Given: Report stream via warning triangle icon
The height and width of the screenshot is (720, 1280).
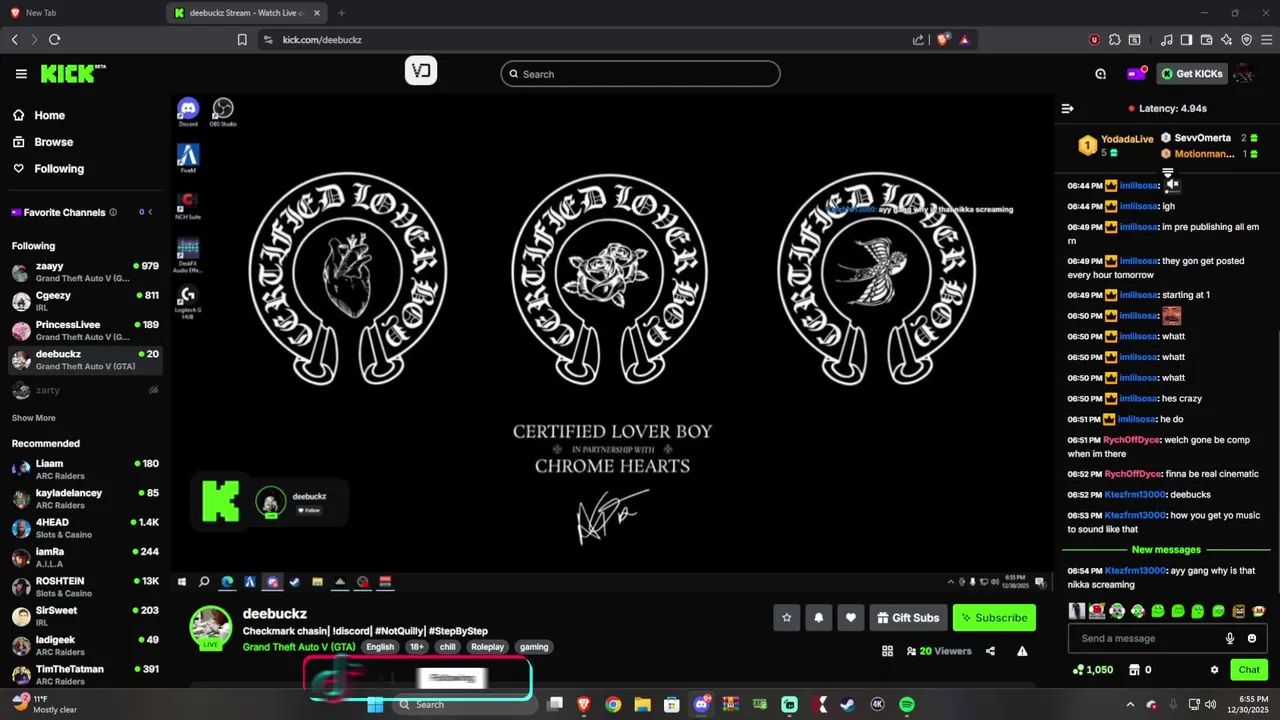Looking at the screenshot, I should [x=1022, y=651].
